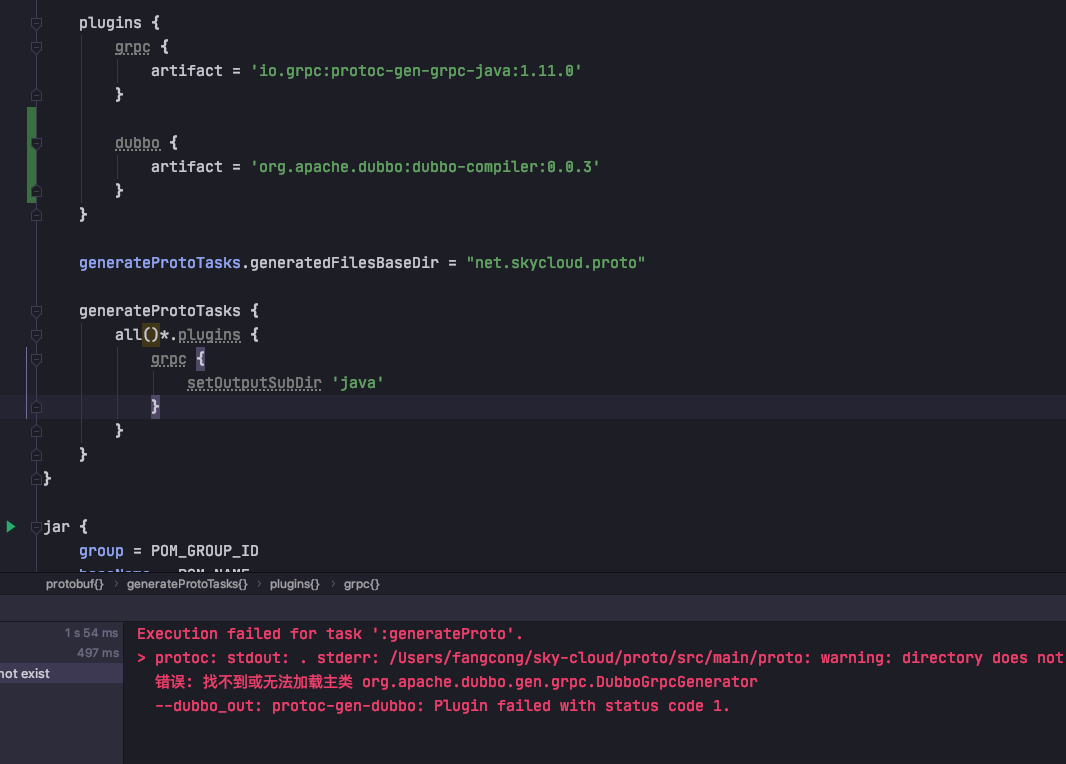The height and width of the screenshot is (764, 1066).
Task: Select the '1 s 54 ms' build row
Action: pyautogui.click(x=91, y=633)
